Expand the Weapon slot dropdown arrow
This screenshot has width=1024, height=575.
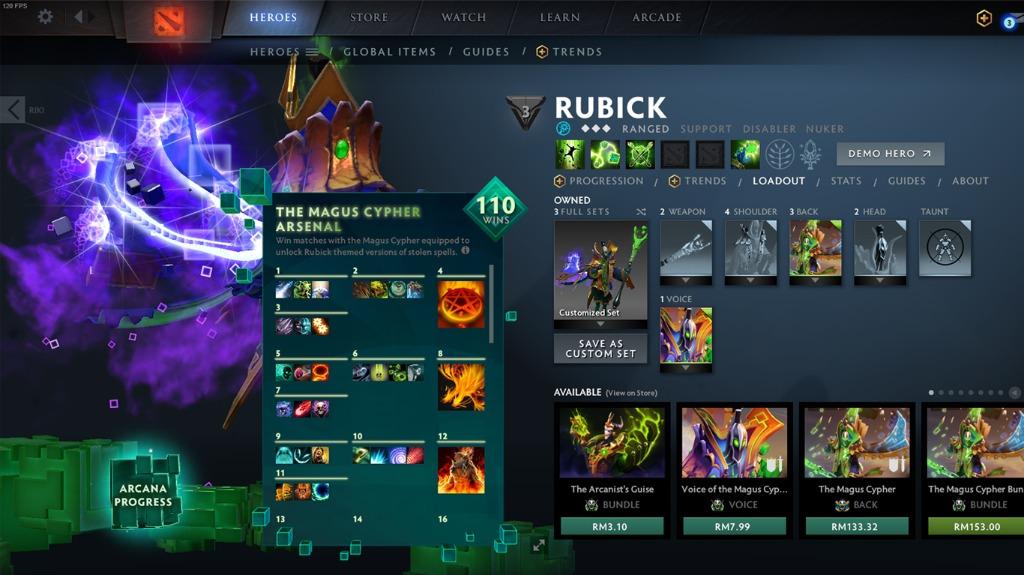686,280
